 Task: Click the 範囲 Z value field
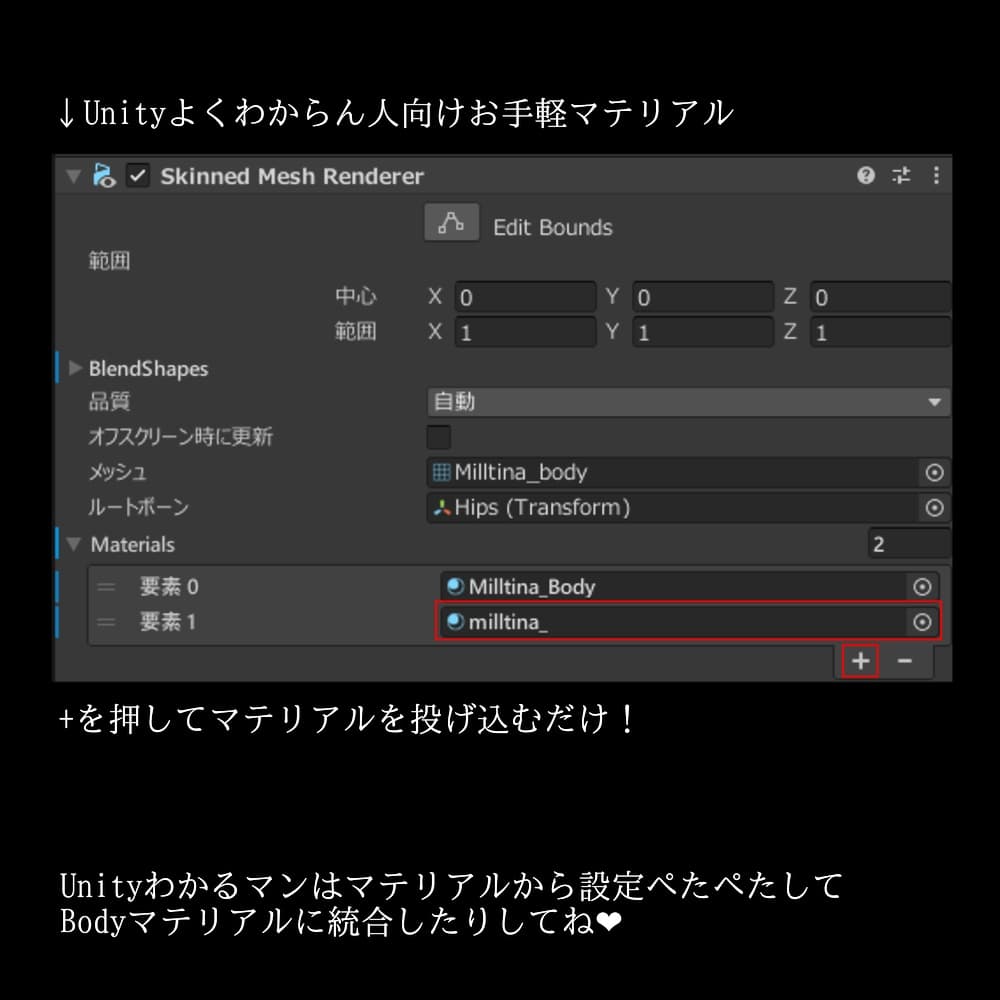(880, 332)
